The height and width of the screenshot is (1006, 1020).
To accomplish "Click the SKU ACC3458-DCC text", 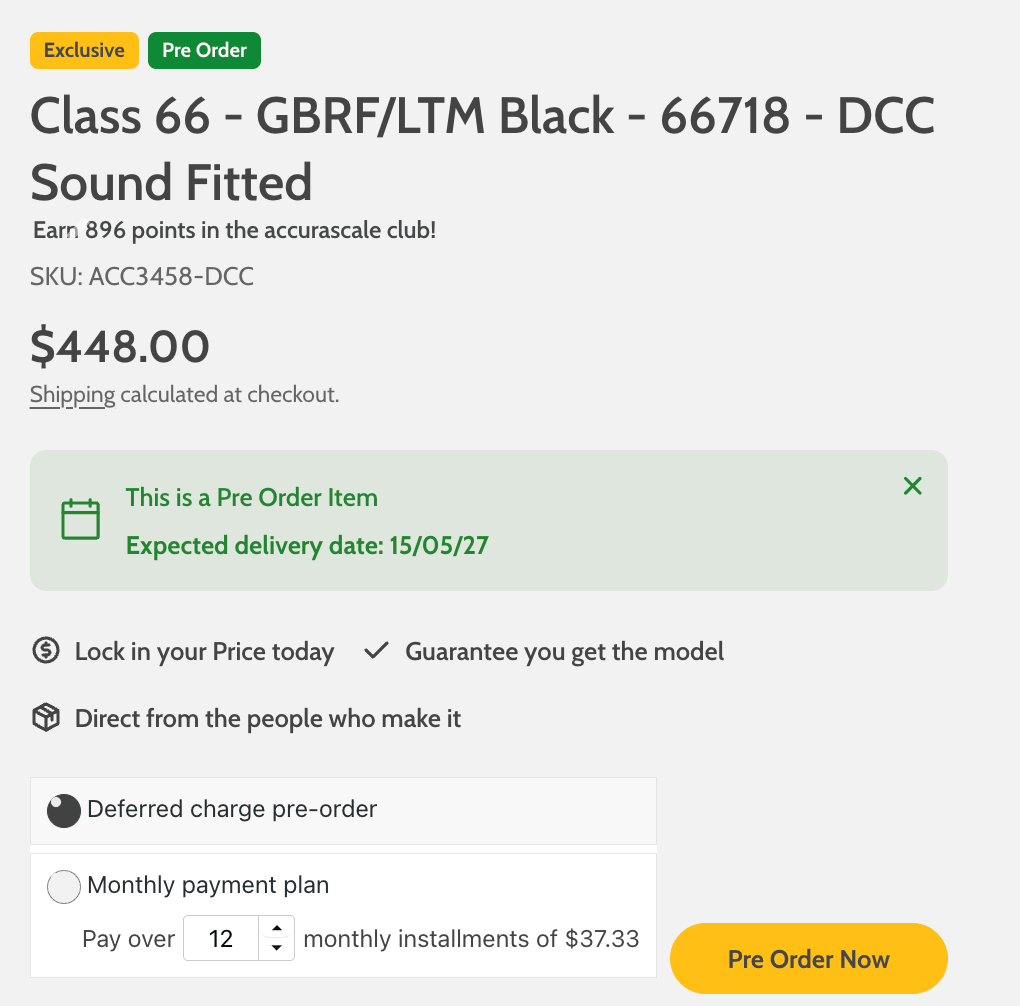I will tap(142, 277).
